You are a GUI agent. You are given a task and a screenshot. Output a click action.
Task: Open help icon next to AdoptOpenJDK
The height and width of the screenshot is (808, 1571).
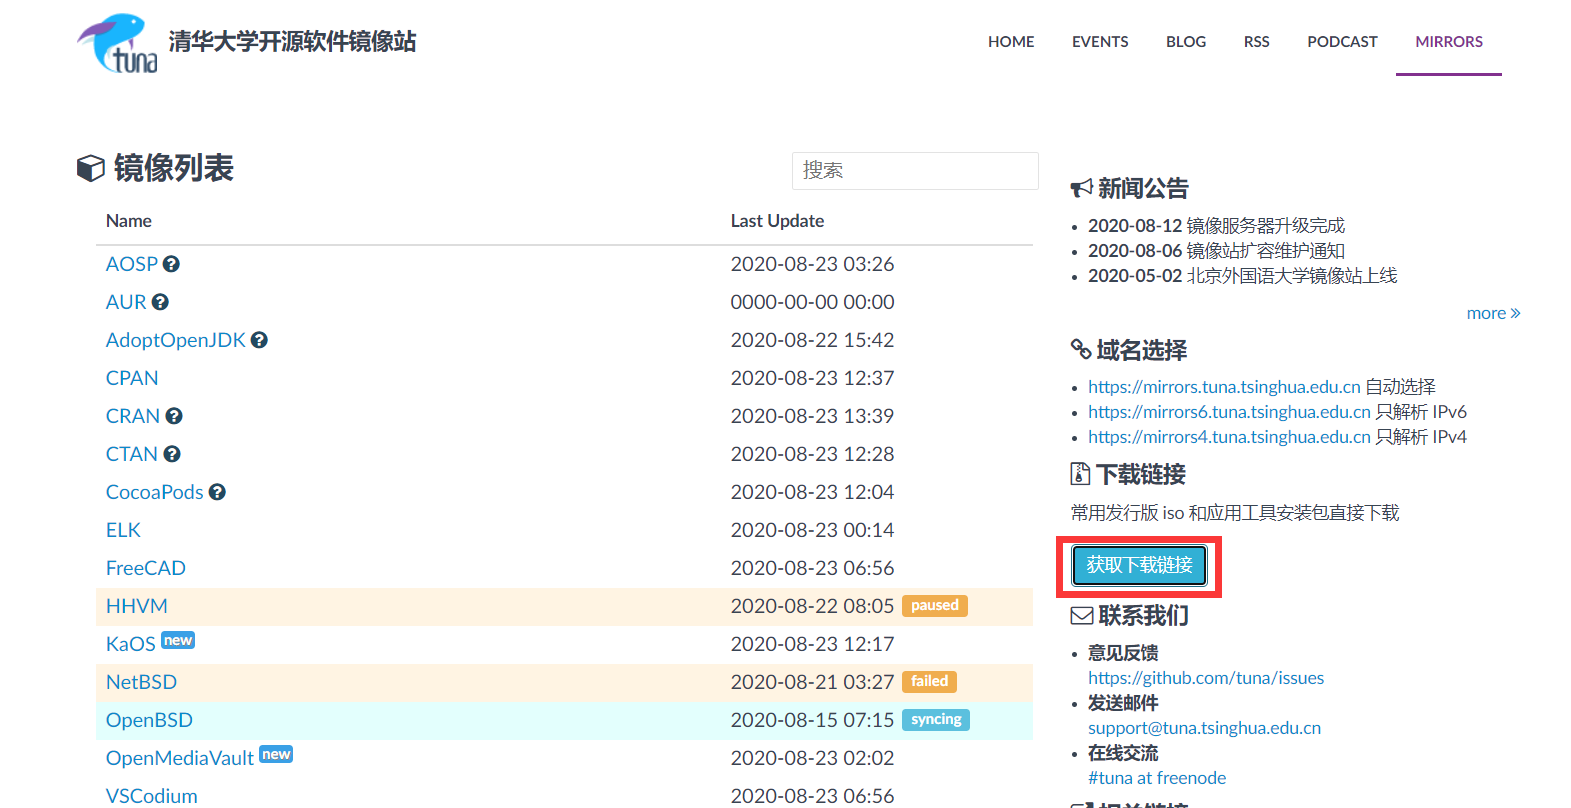259,340
